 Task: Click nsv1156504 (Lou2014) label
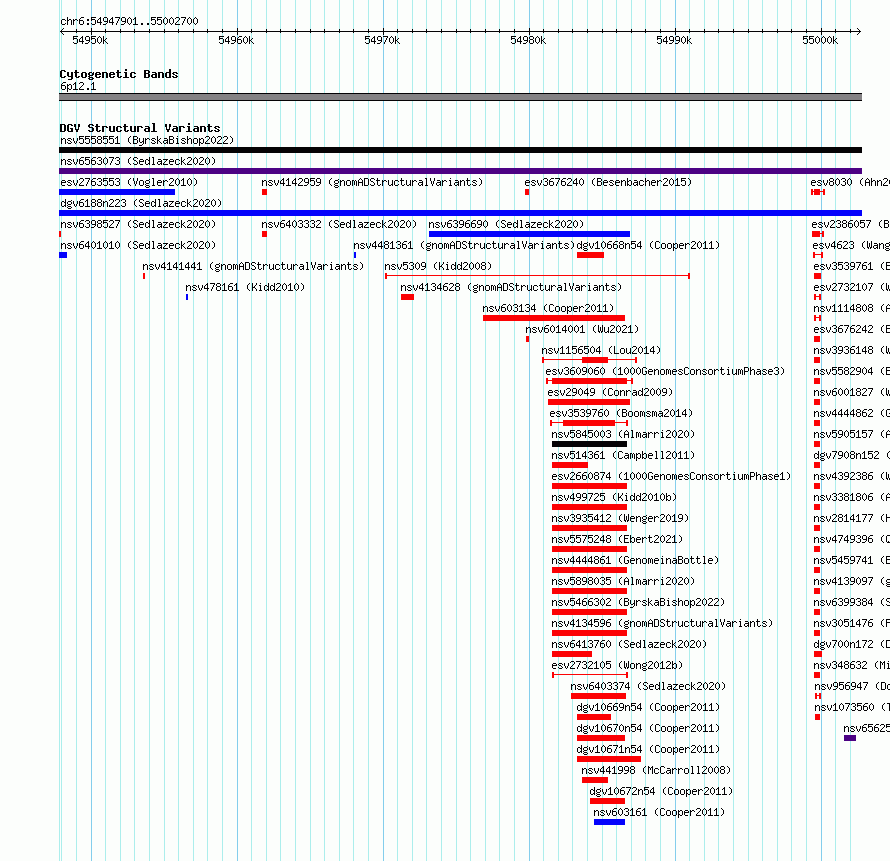coord(601,350)
